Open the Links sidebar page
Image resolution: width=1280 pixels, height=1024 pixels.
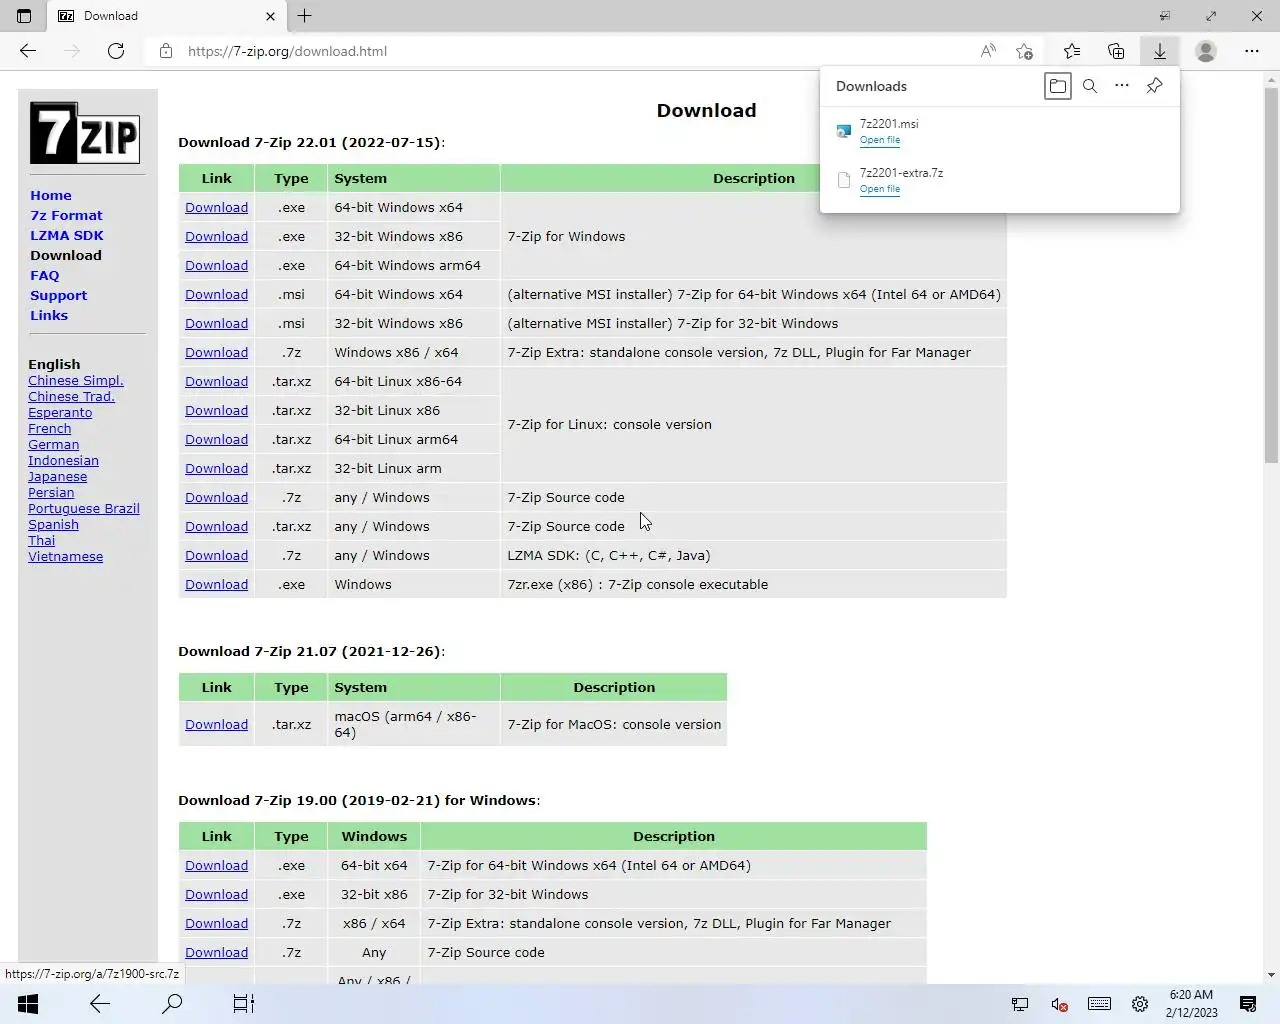(49, 315)
